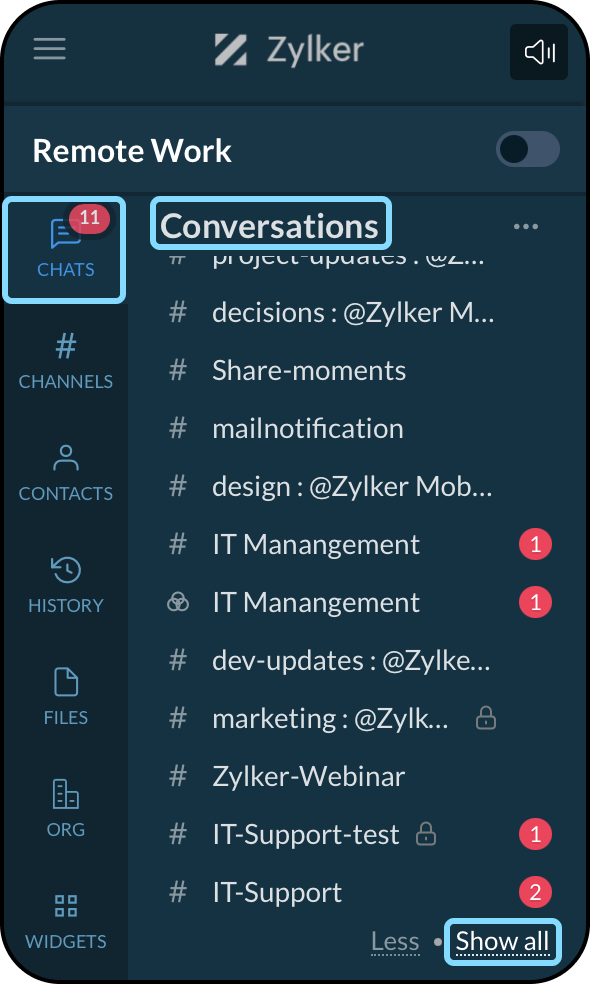590x984 pixels.
Task: Open the Channels hash icon in sidebar
Action: click(66, 346)
